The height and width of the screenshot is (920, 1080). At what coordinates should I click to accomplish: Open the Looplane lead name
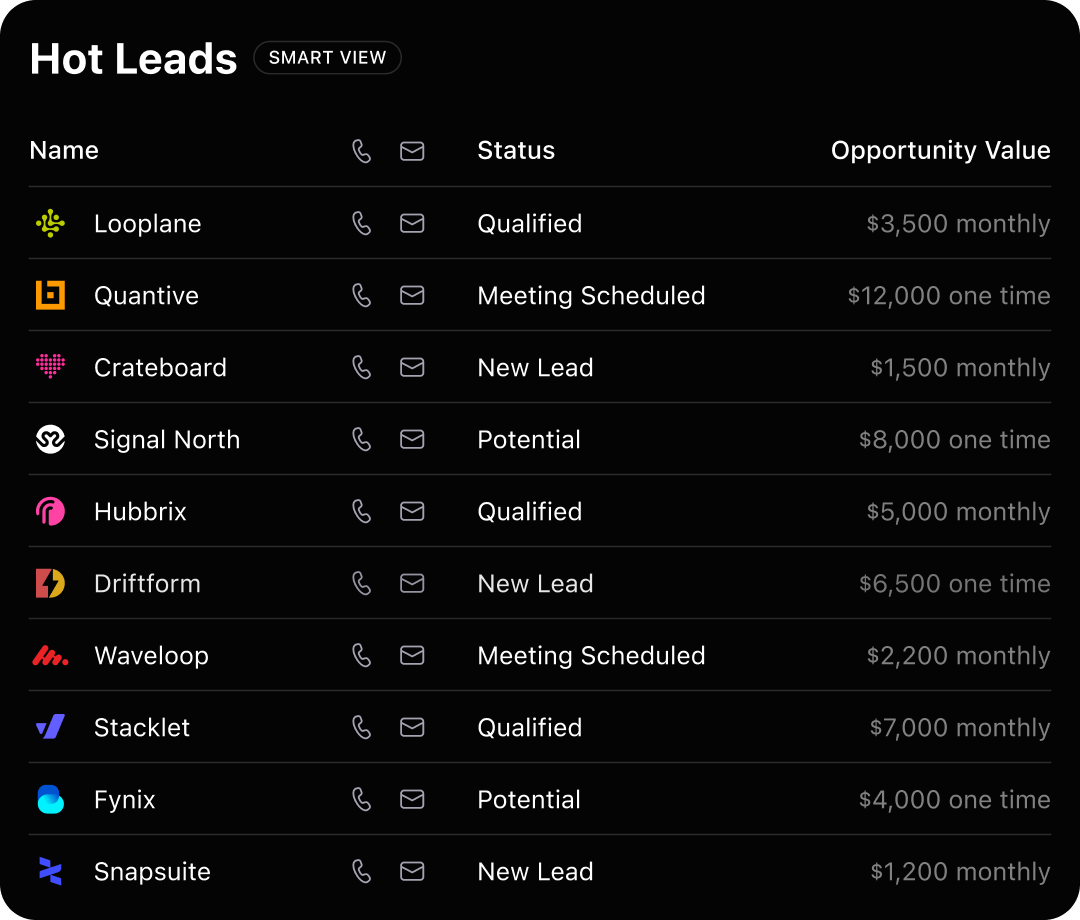pos(147,224)
